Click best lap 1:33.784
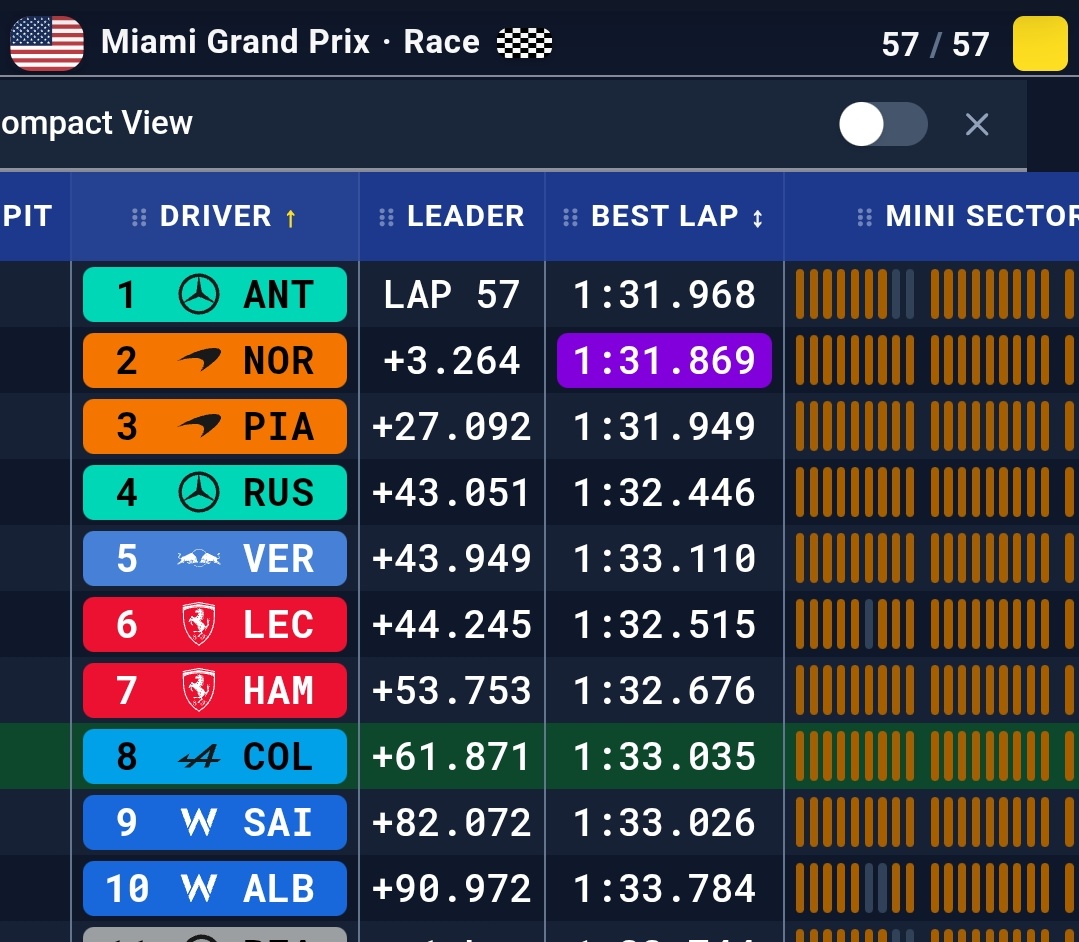The height and width of the screenshot is (942, 1079). coord(664,889)
